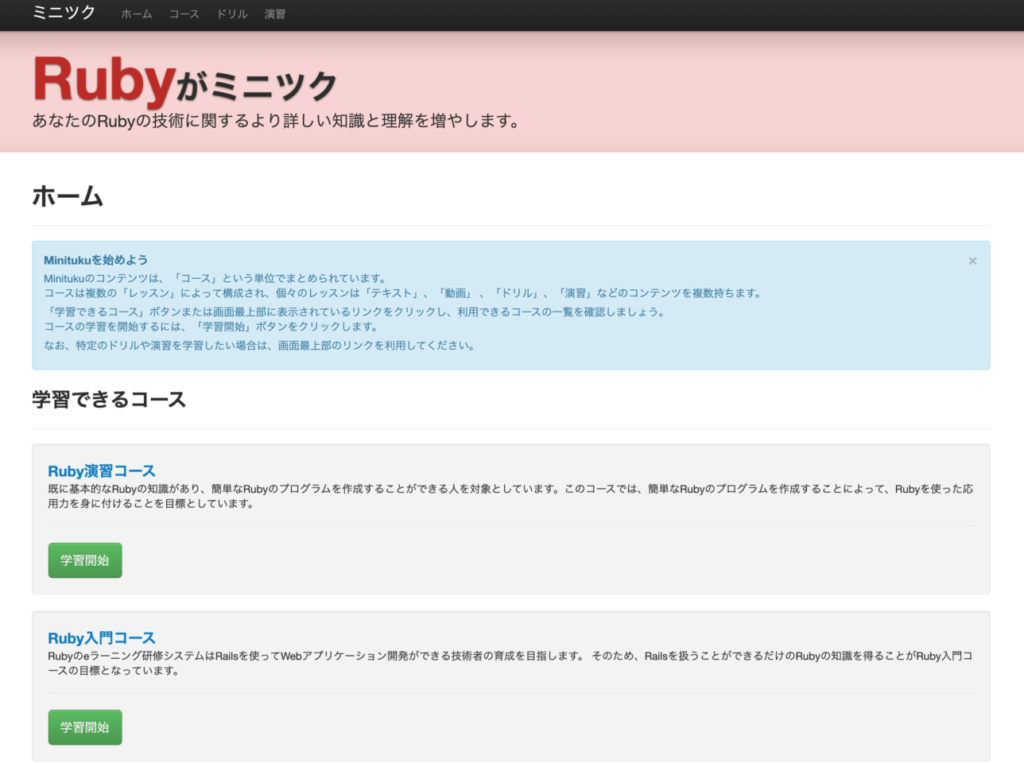Click the 学習できるコース section heading
The image size is (1024, 763).
click(x=109, y=399)
